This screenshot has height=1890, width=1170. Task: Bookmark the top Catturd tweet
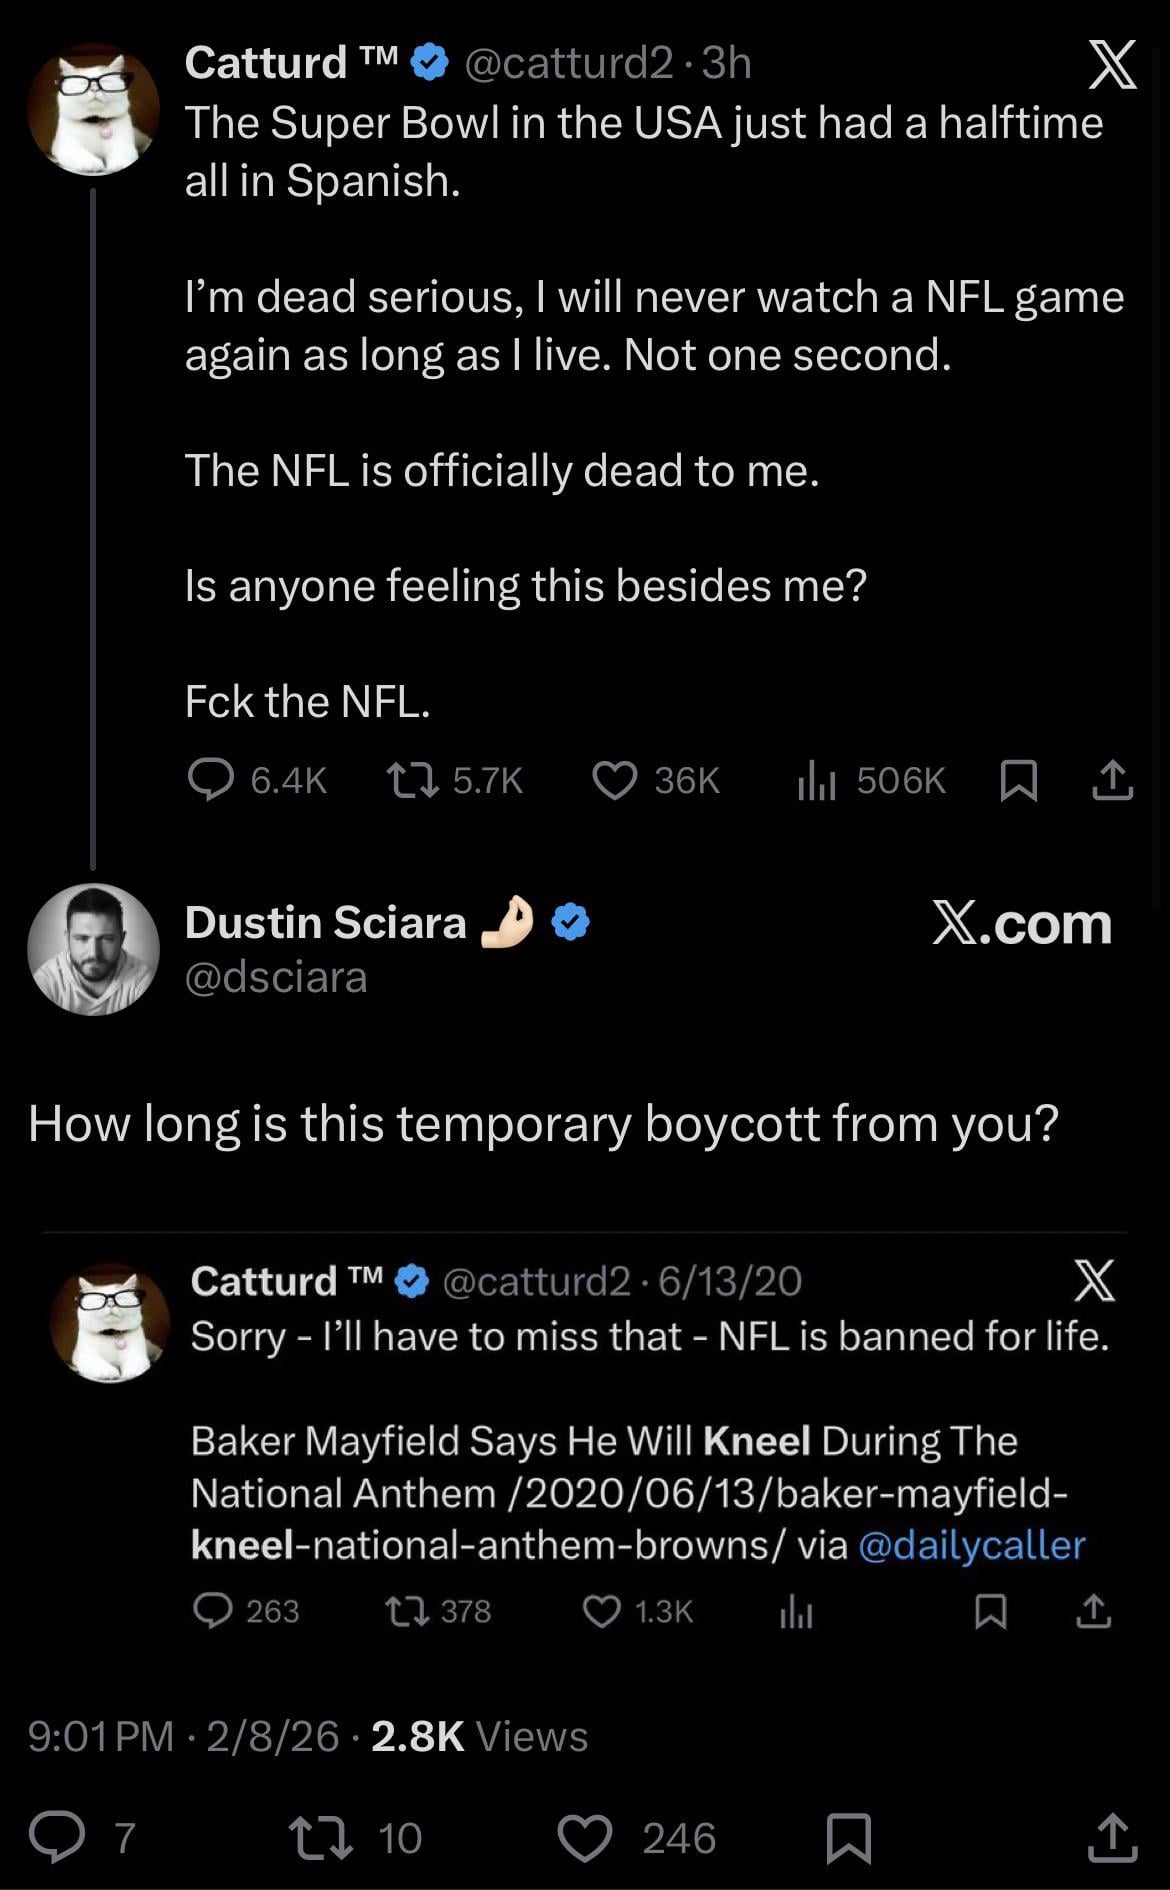pyautogui.click(x=1018, y=780)
